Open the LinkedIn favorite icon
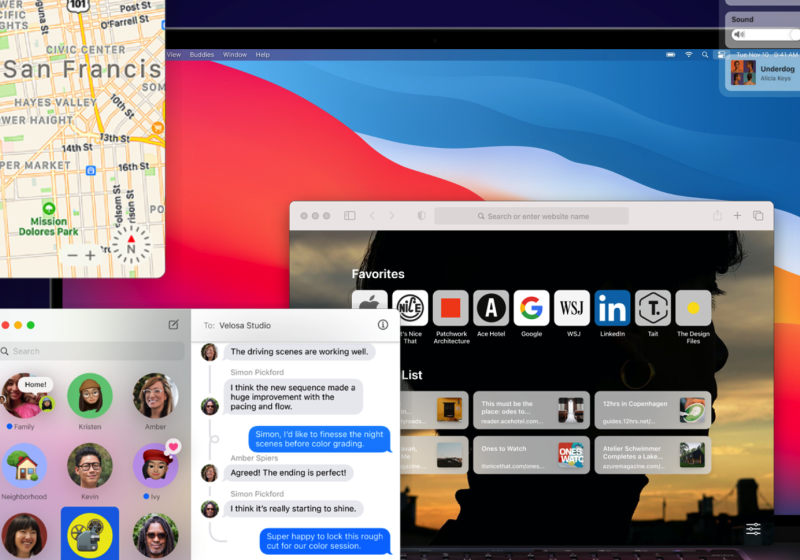The image size is (800, 560). tap(612, 308)
